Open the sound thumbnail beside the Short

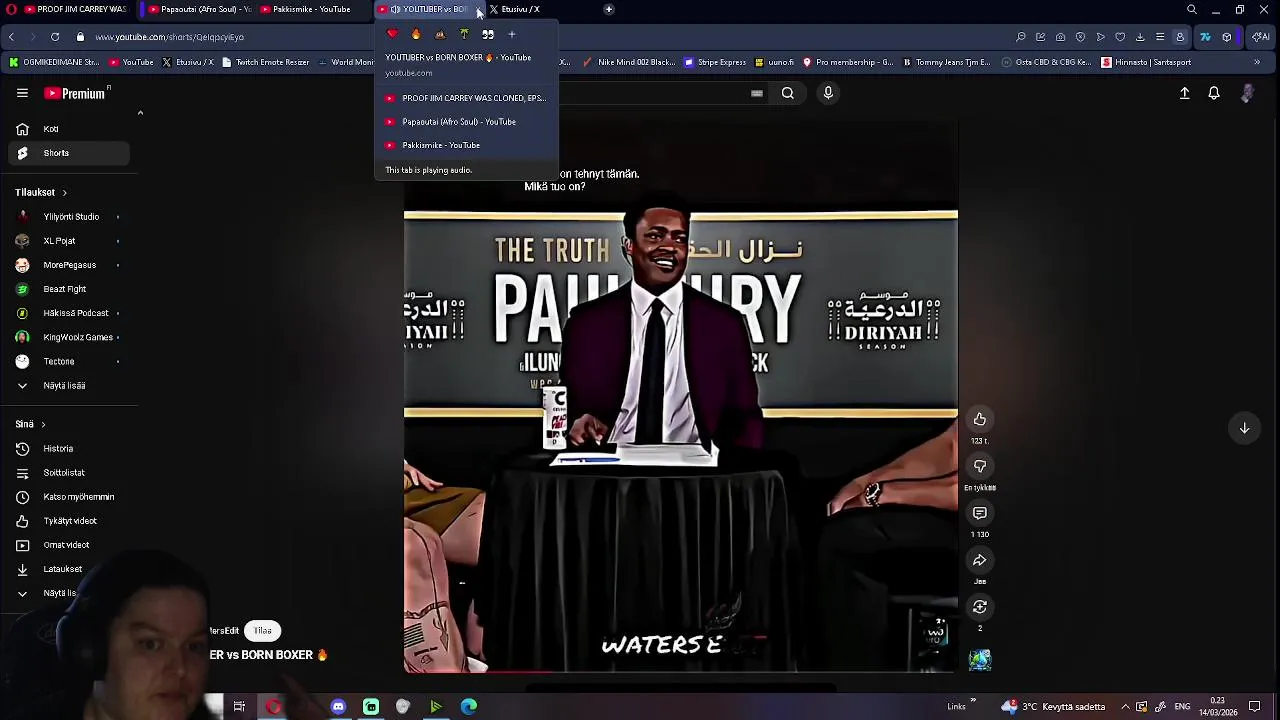[980, 659]
